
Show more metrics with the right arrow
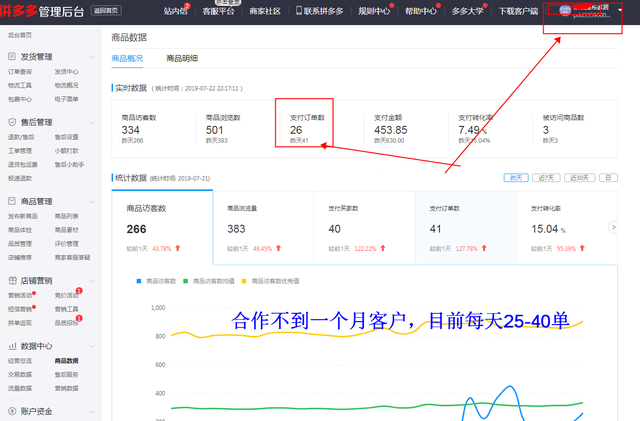613,227
